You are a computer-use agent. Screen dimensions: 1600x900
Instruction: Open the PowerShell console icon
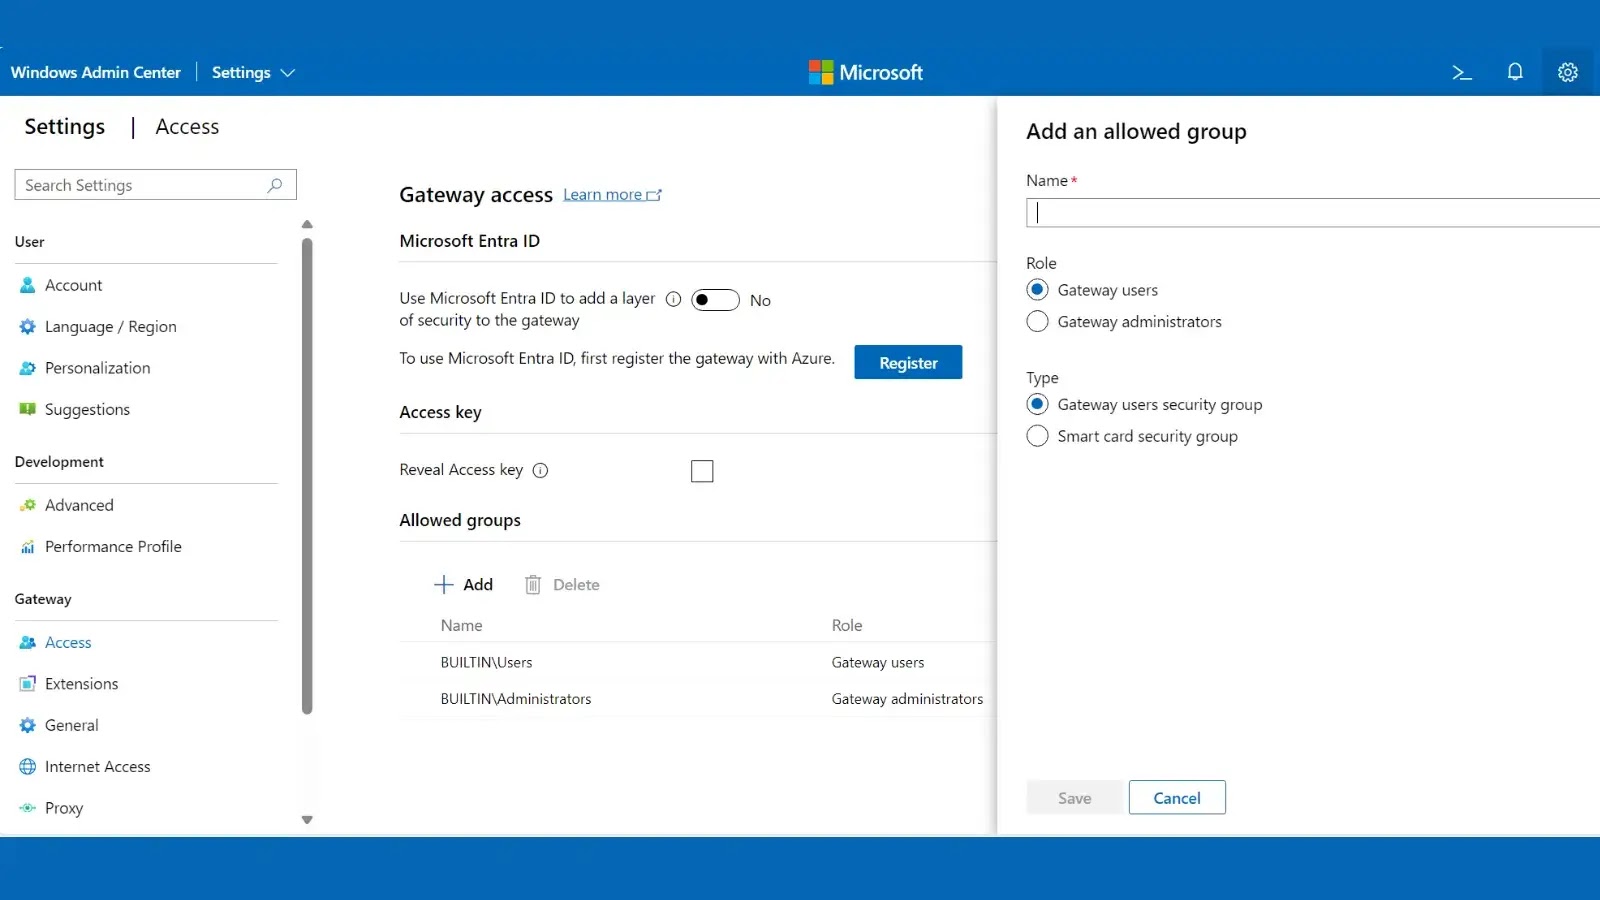(1462, 72)
